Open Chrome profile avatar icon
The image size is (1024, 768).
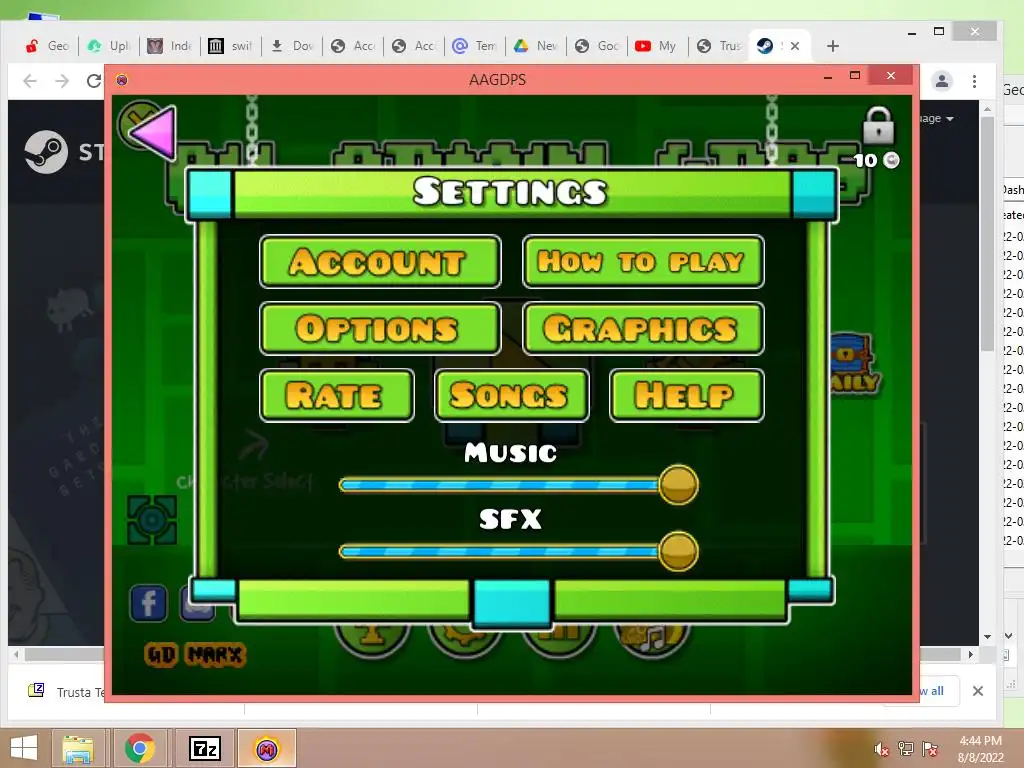pos(942,81)
